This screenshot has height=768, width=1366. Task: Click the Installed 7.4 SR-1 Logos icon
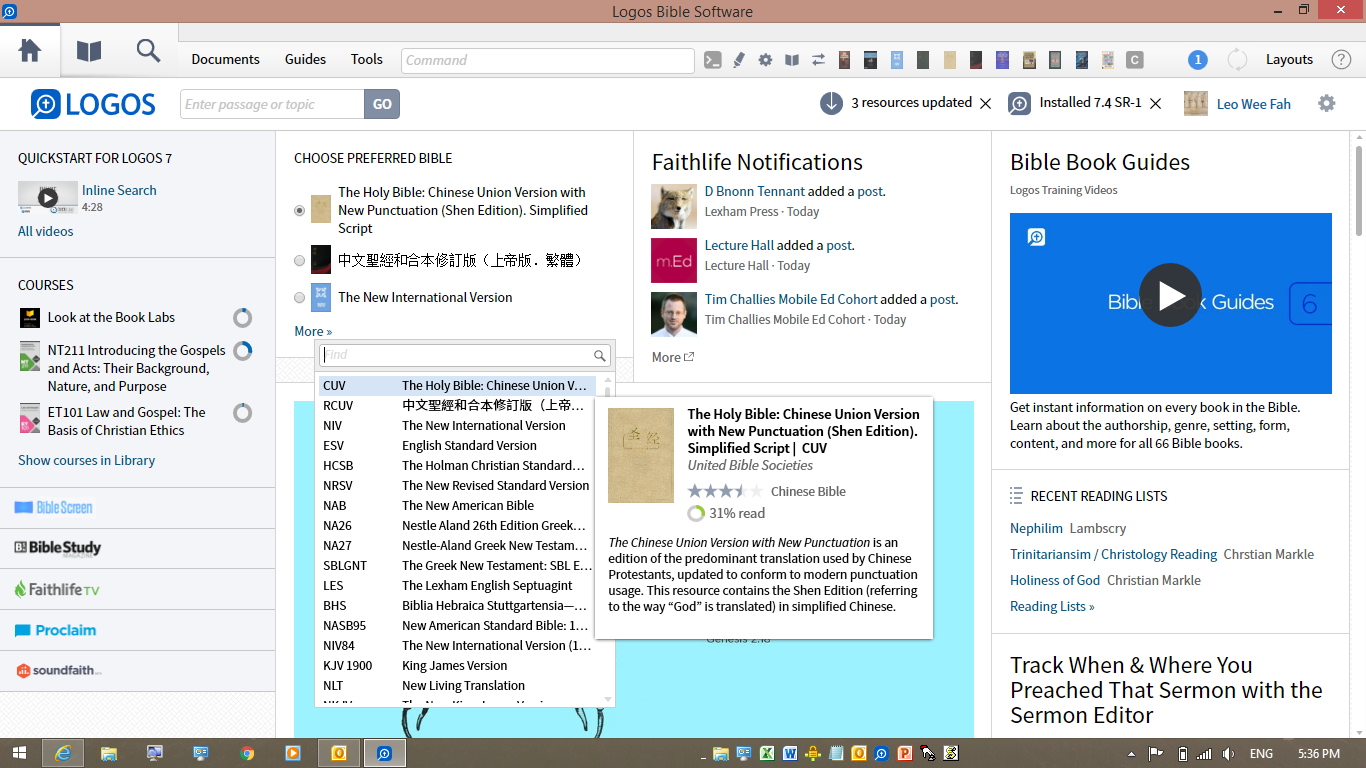[x=1019, y=103]
